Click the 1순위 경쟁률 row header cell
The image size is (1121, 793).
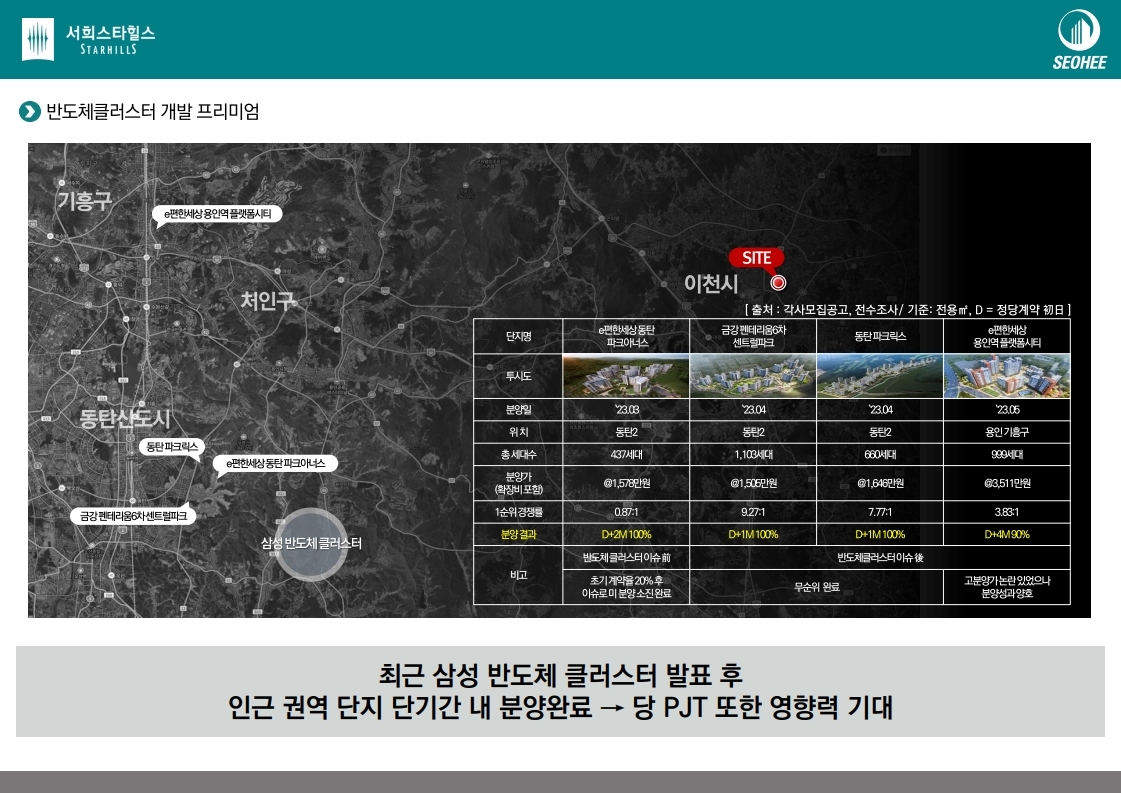(x=518, y=512)
